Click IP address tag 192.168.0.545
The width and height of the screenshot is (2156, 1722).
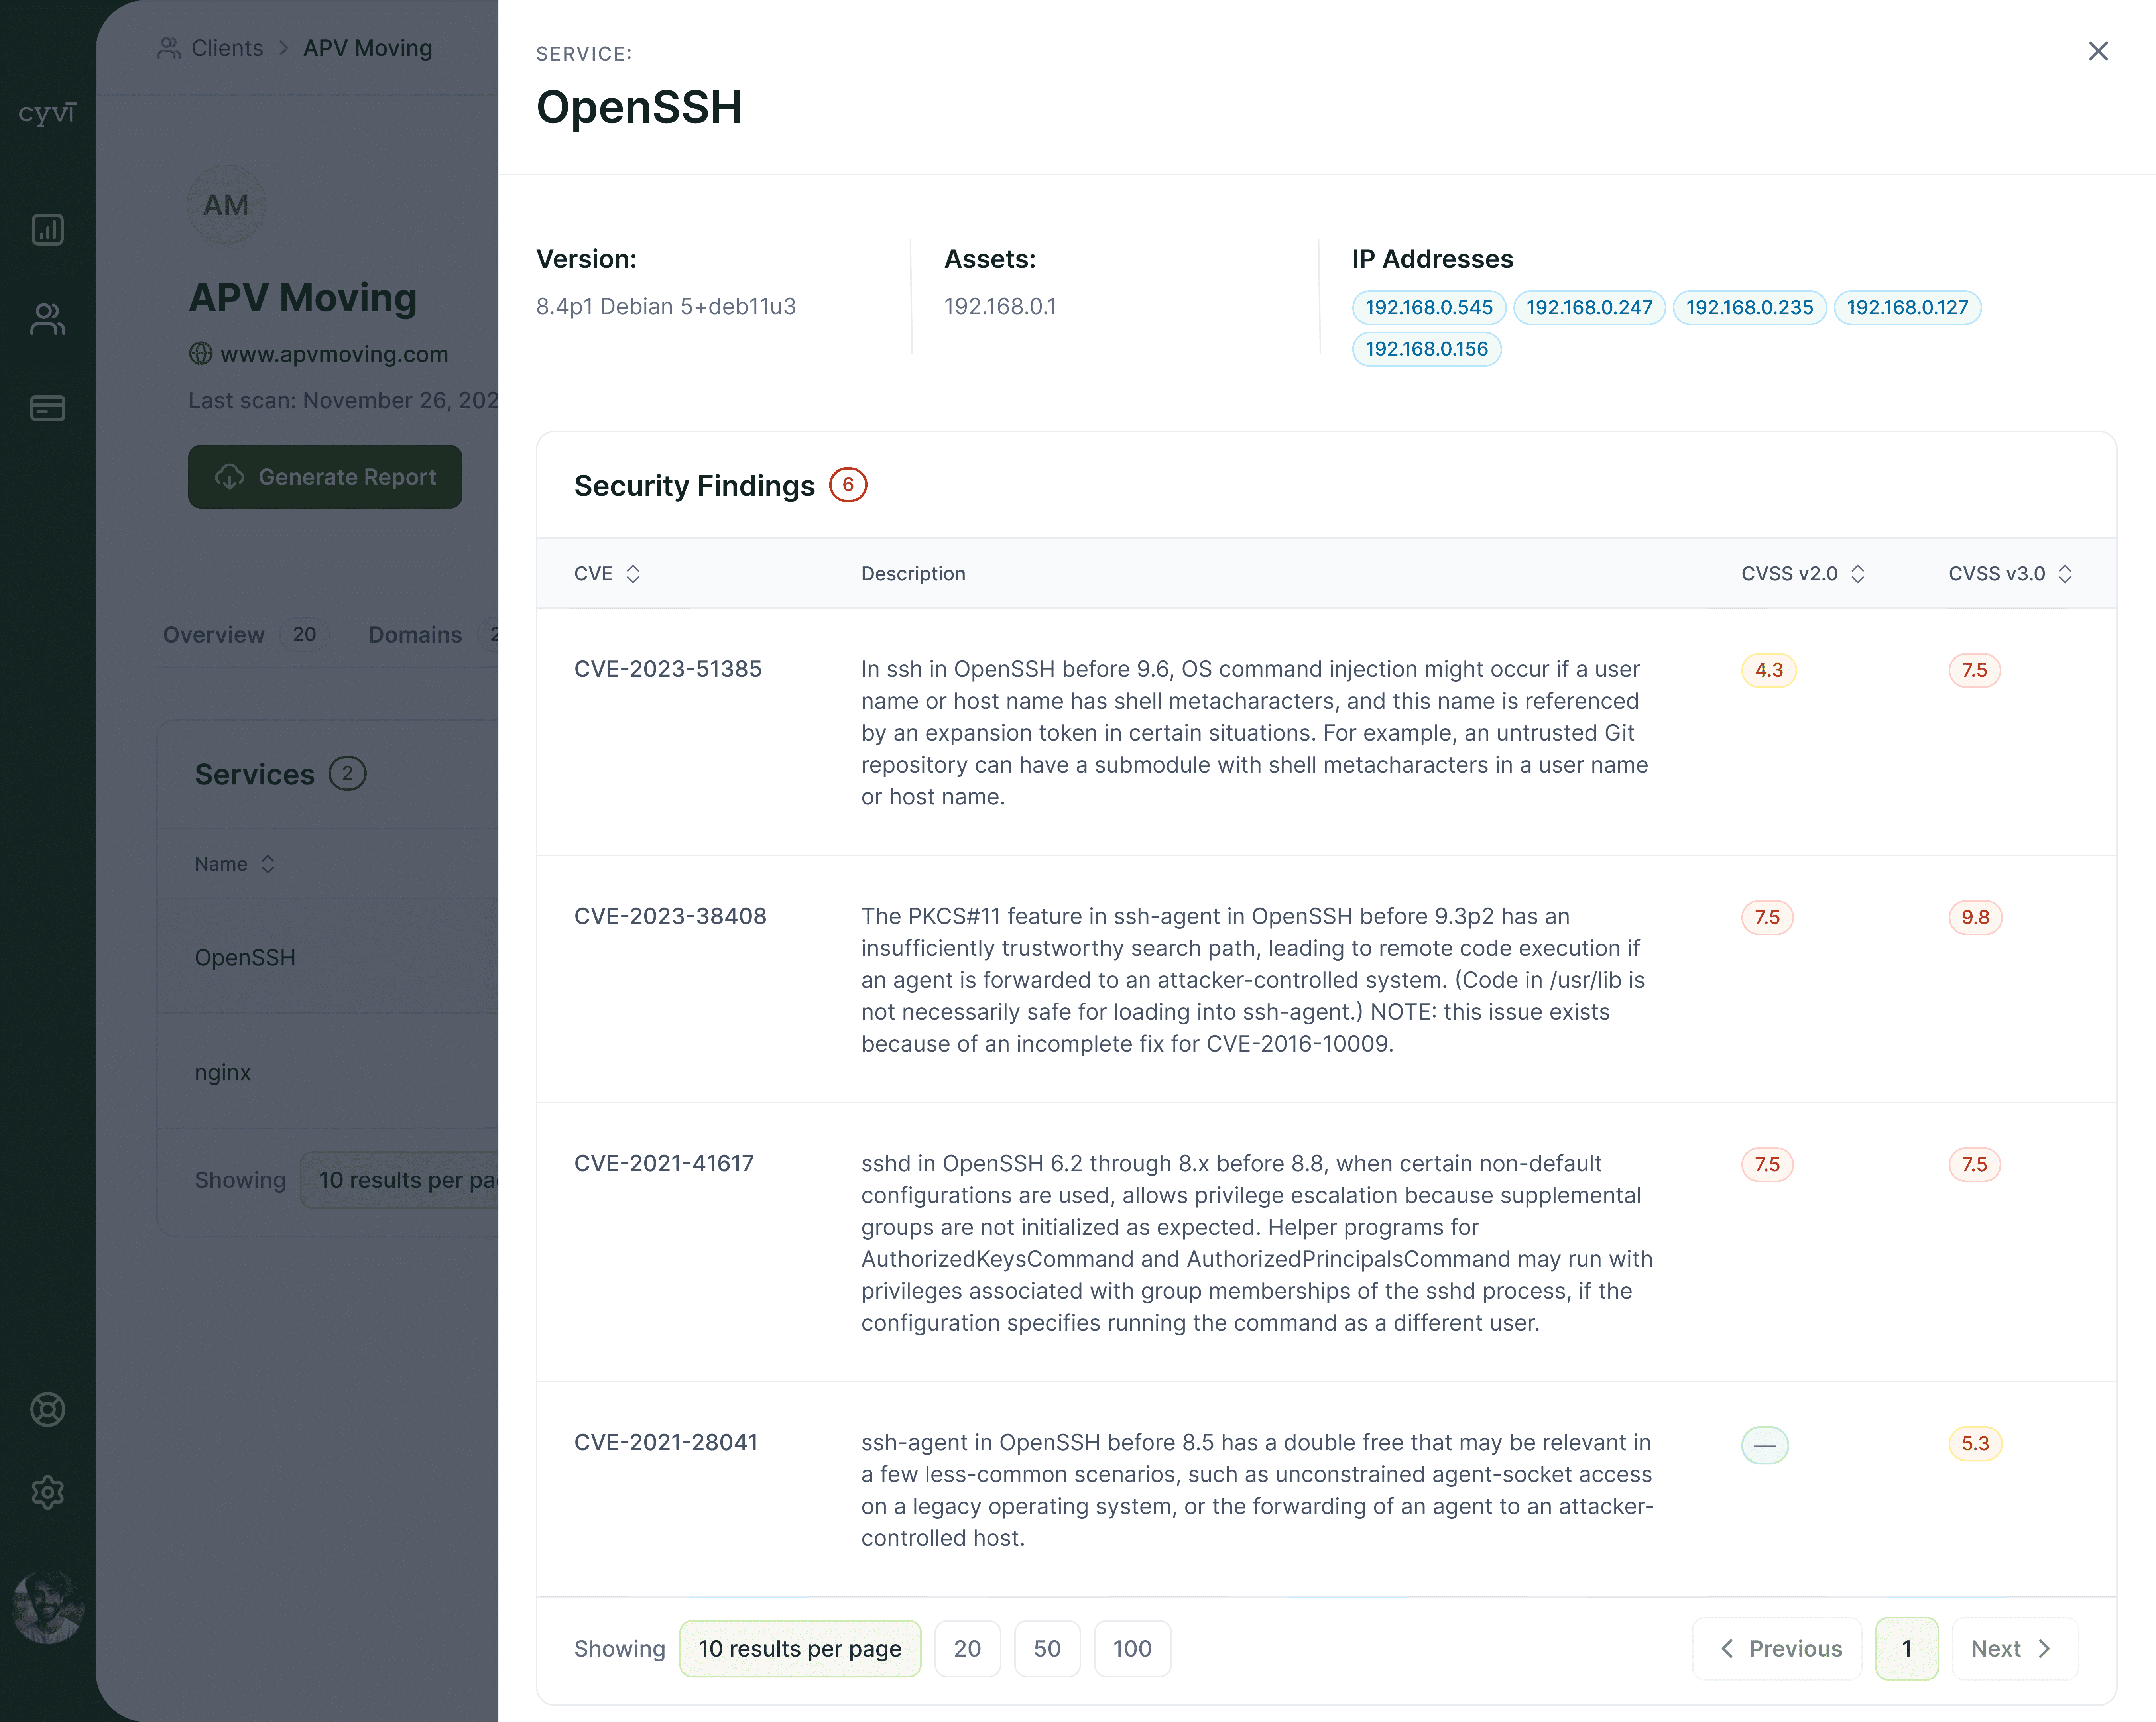1428,307
